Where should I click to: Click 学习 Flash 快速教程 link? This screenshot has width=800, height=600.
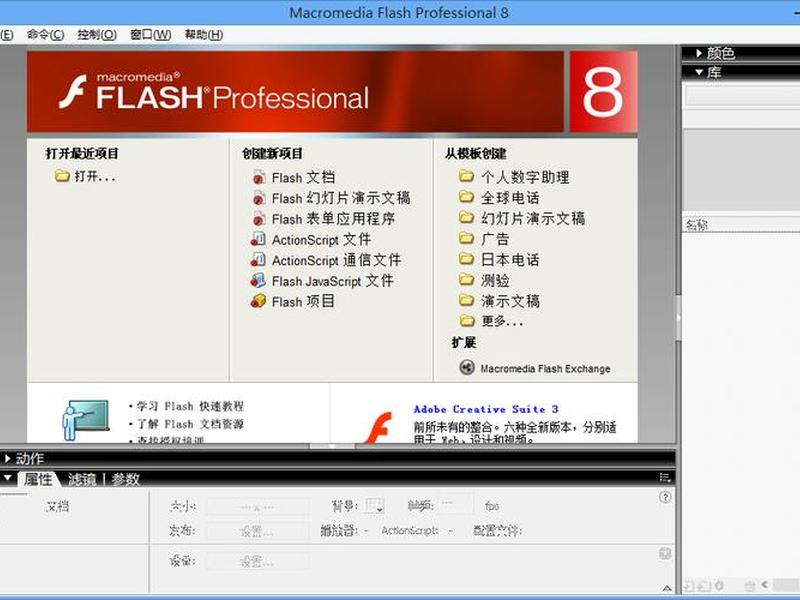pyautogui.click(x=190, y=406)
